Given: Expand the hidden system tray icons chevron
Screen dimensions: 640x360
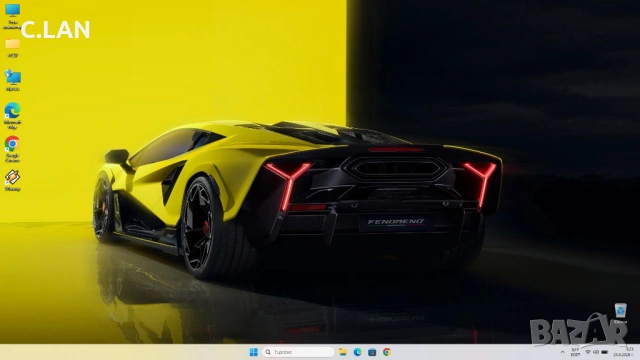Looking at the screenshot, I should click(x=562, y=352).
